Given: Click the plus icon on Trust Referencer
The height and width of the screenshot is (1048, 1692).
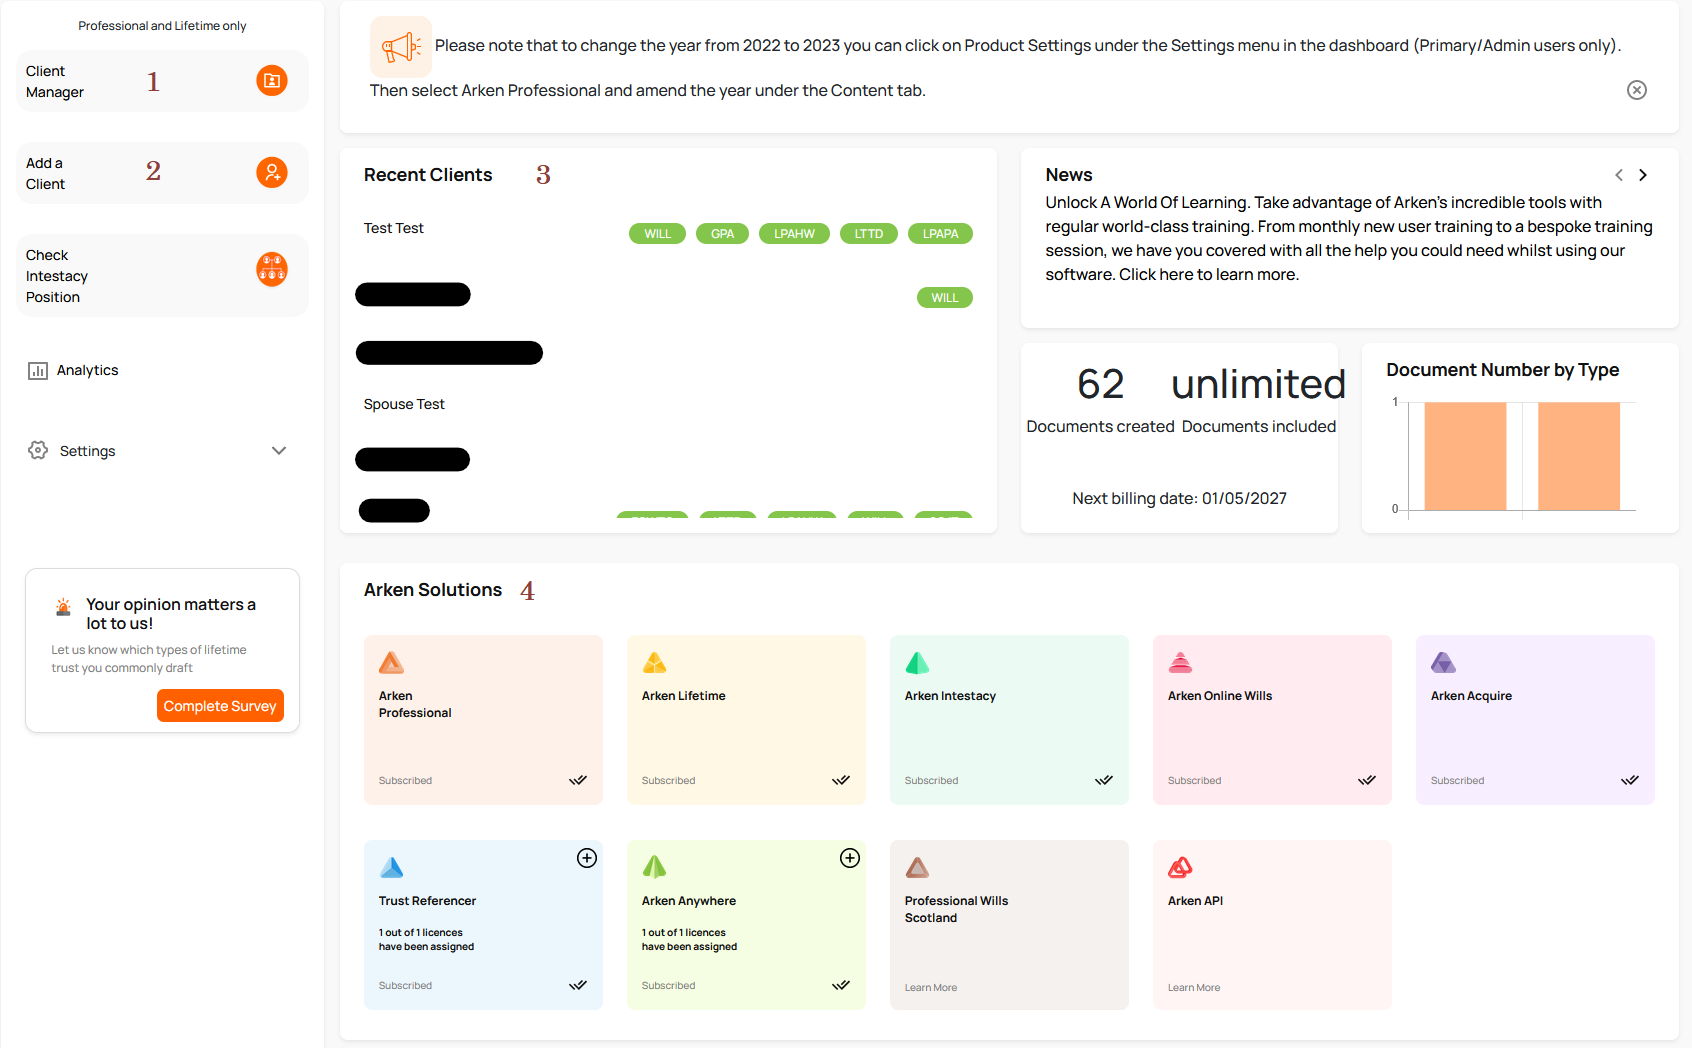Looking at the screenshot, I should click(587, 858).
